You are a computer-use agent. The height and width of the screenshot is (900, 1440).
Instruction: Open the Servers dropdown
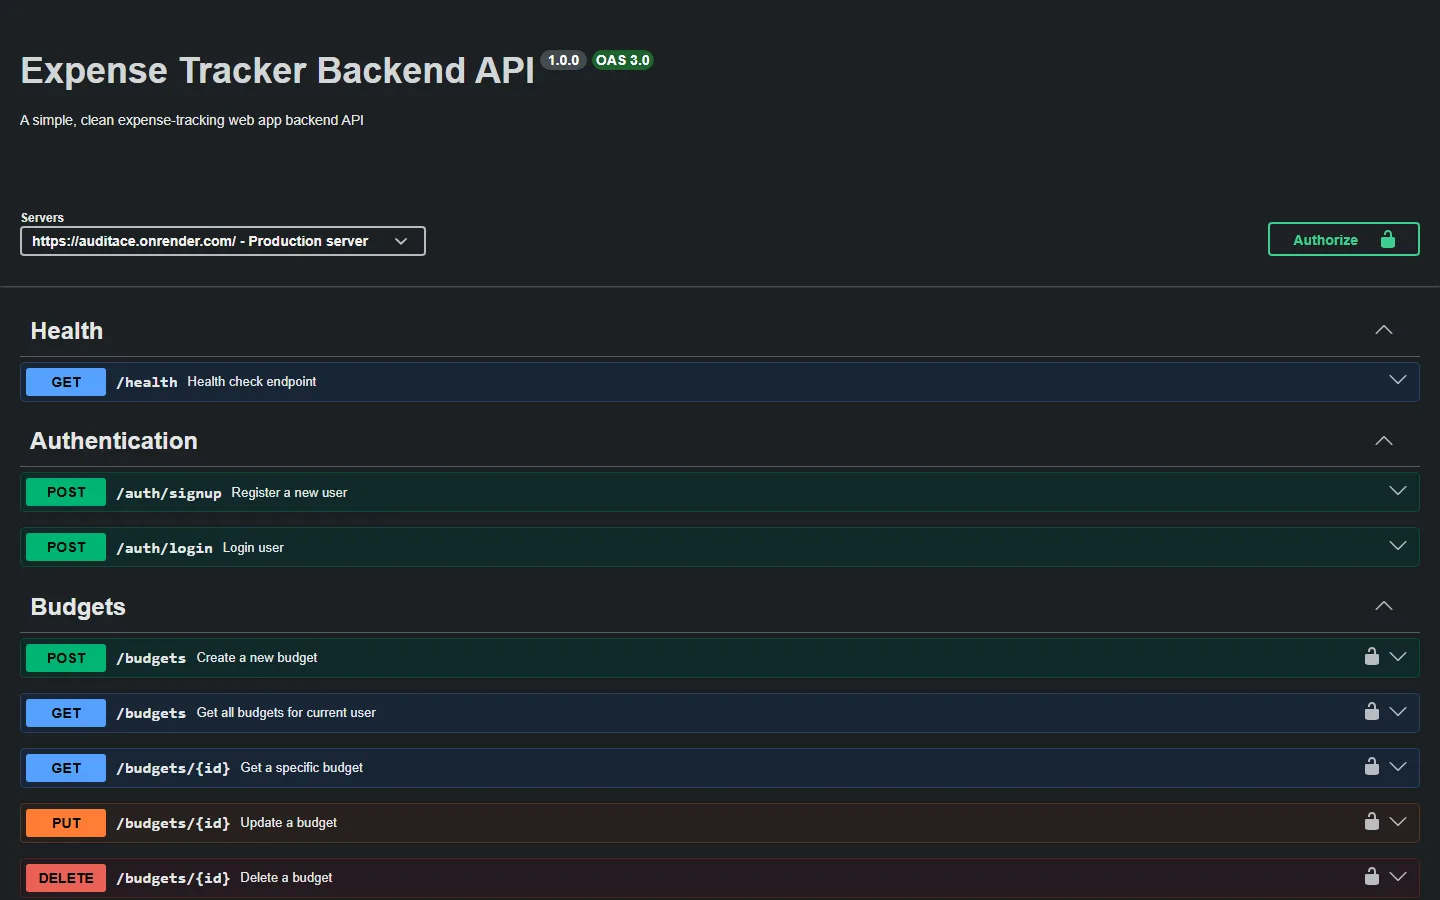223,241
